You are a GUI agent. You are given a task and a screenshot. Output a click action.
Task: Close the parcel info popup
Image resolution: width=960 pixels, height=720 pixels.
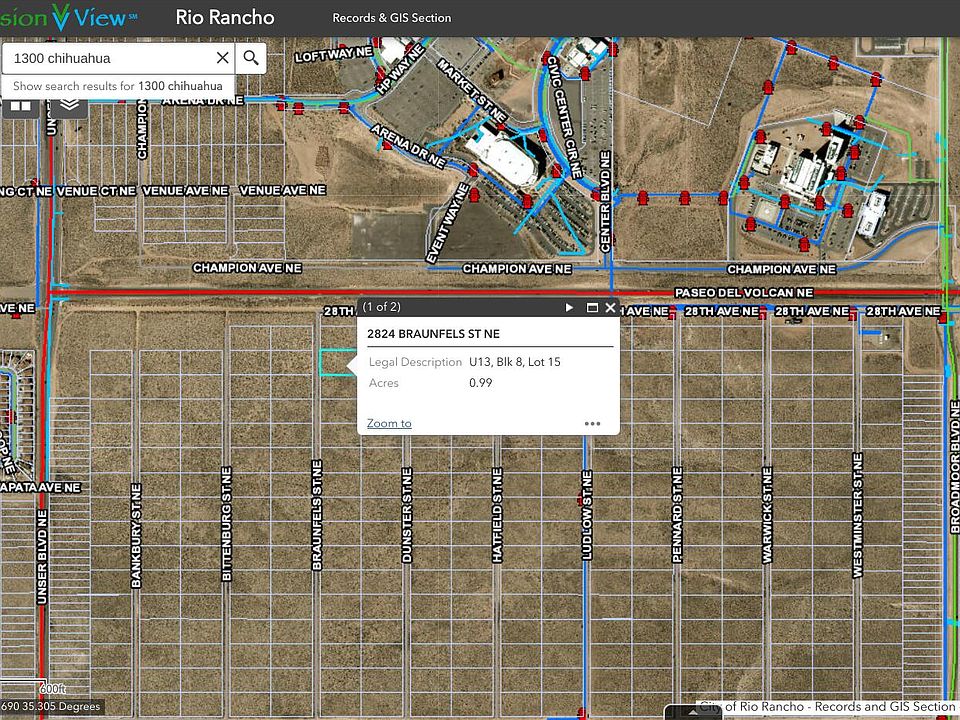[610, 307]
